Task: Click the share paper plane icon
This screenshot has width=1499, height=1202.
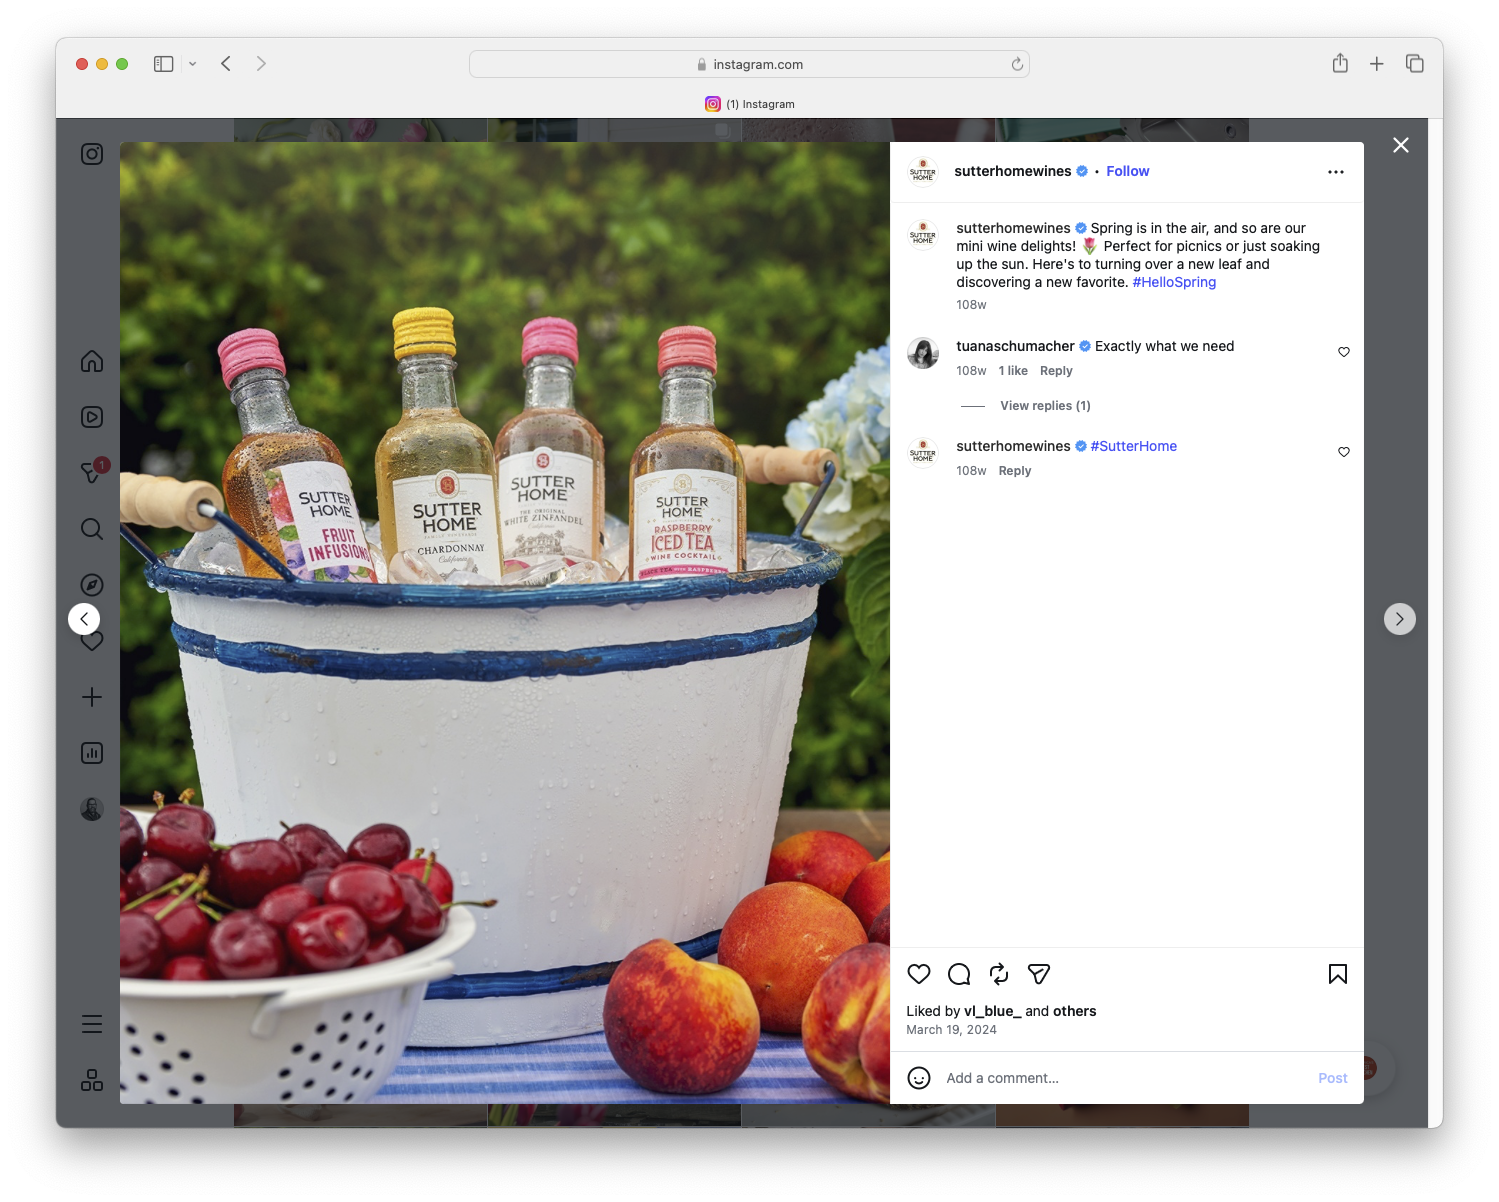Action: pos(1038,974)
